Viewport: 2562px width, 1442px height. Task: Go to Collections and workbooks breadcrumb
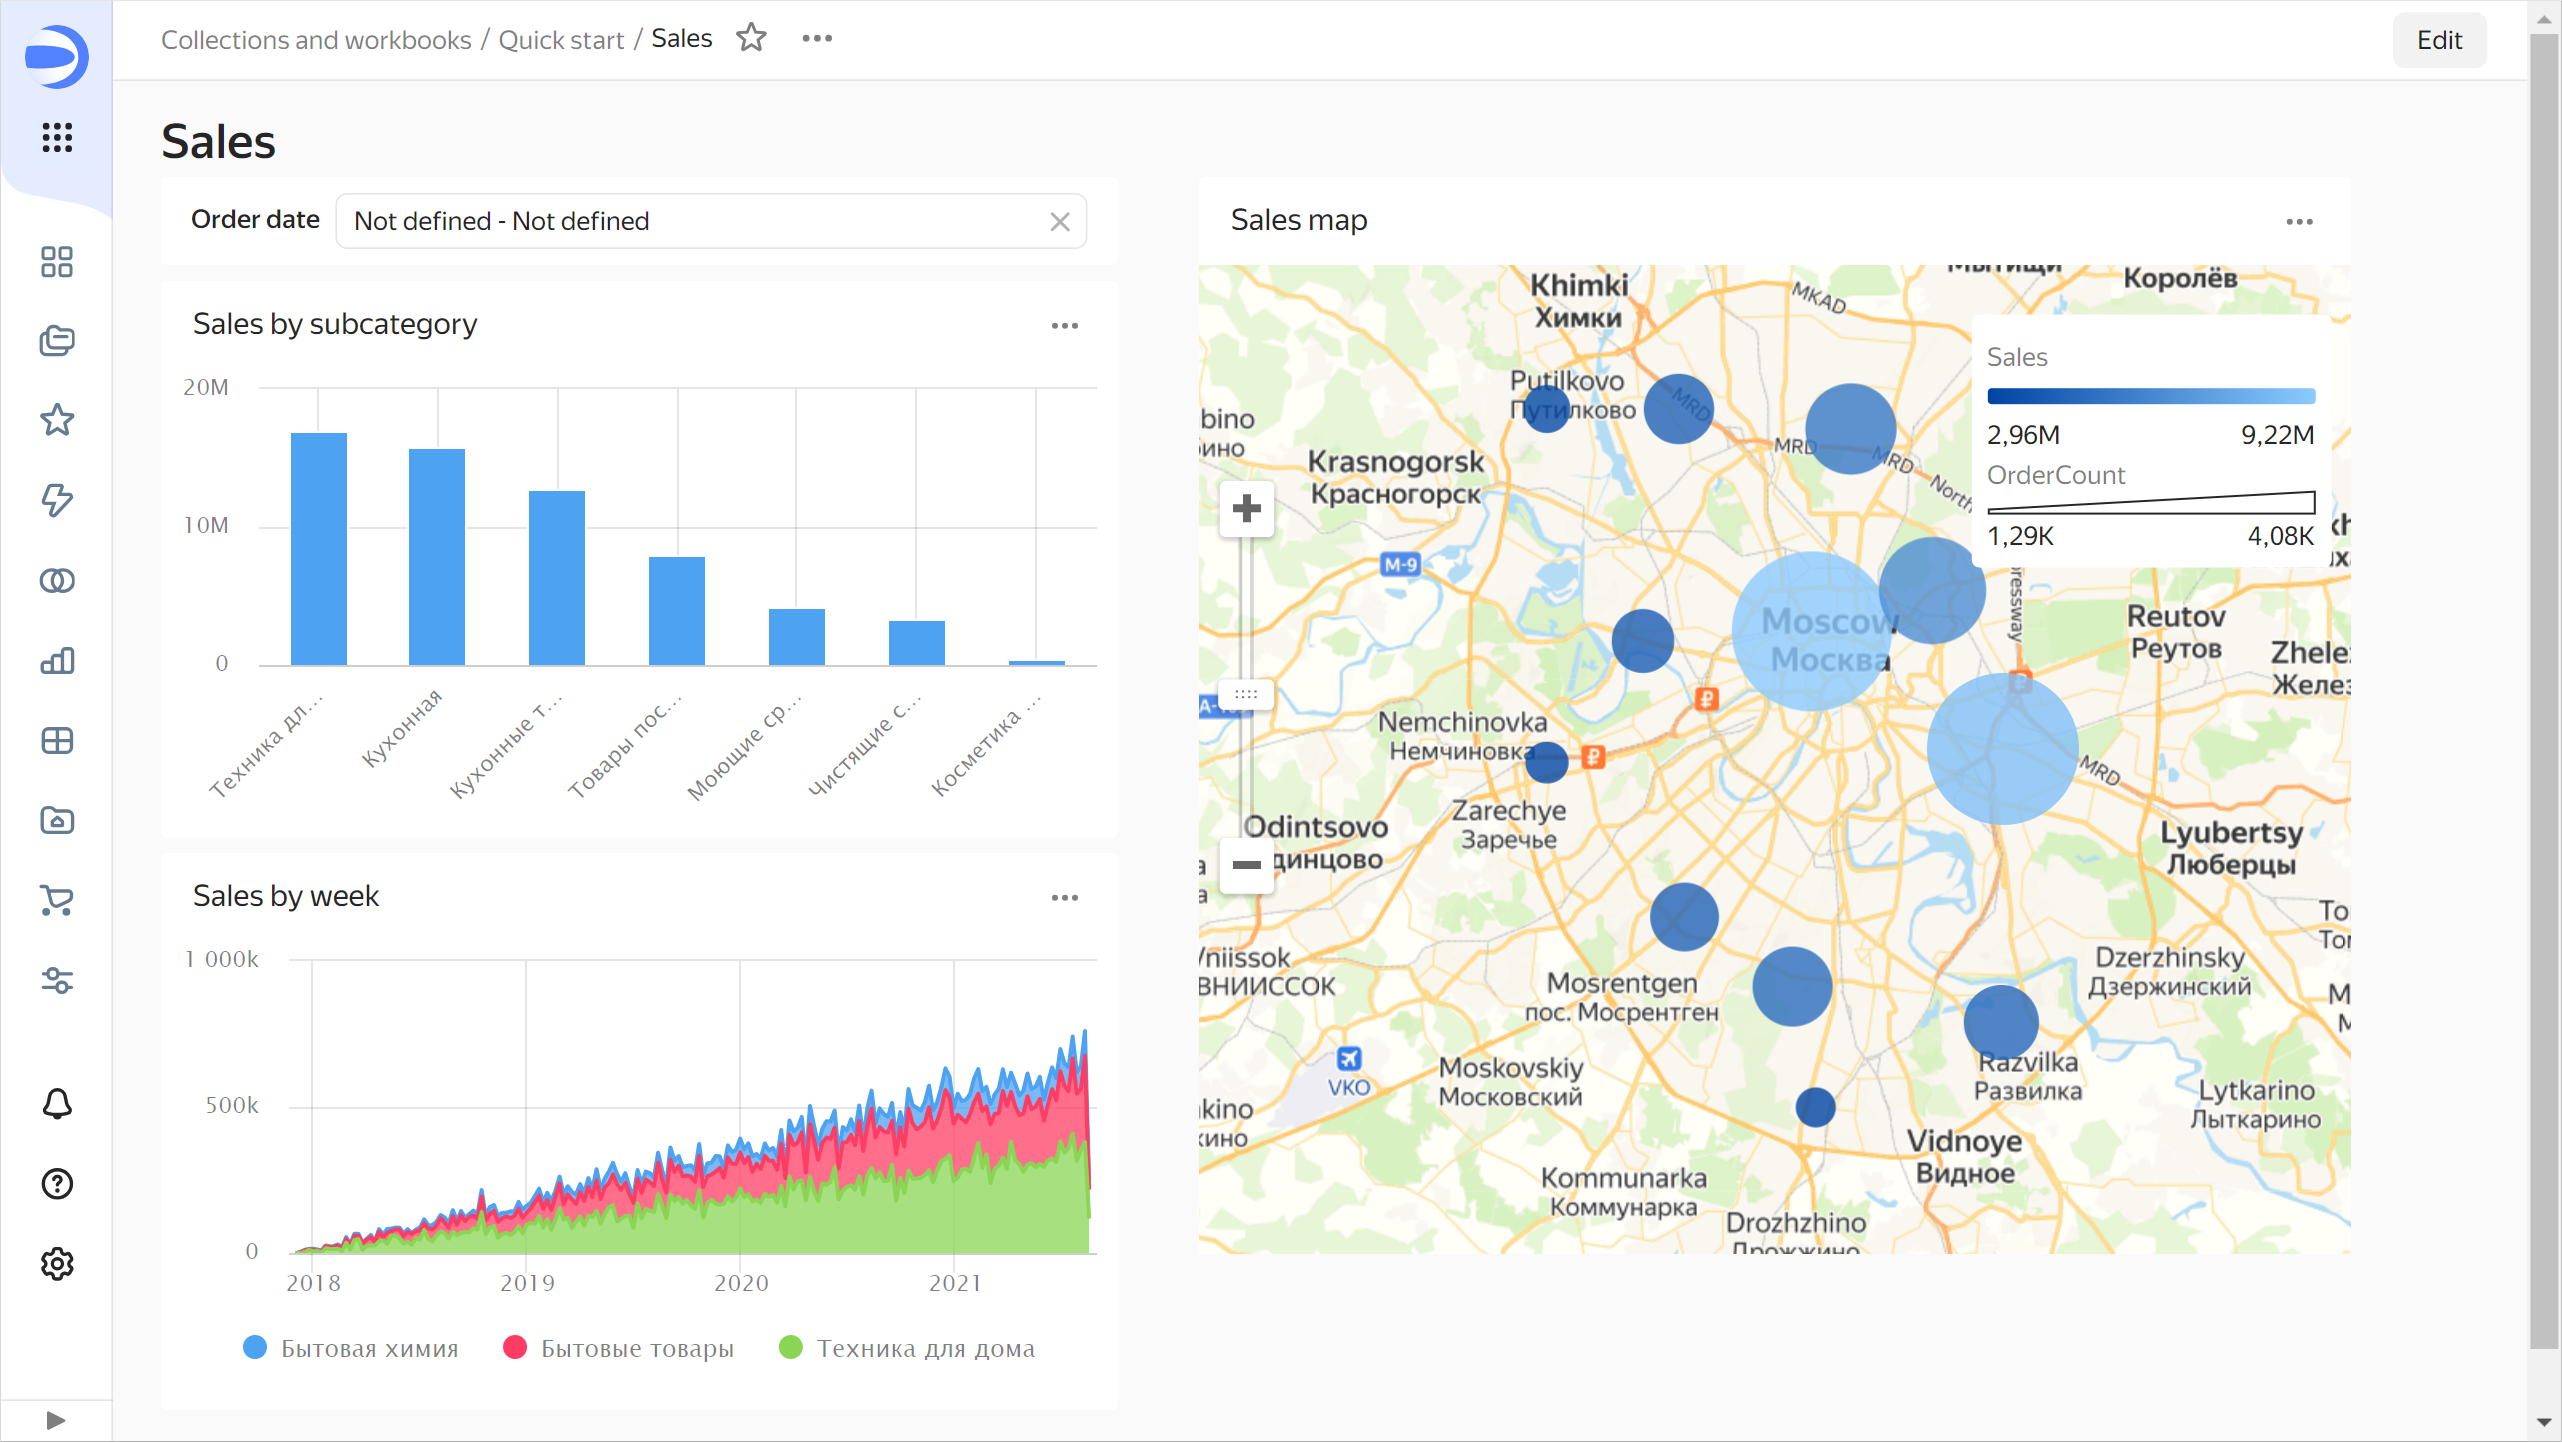coord(316,40)
